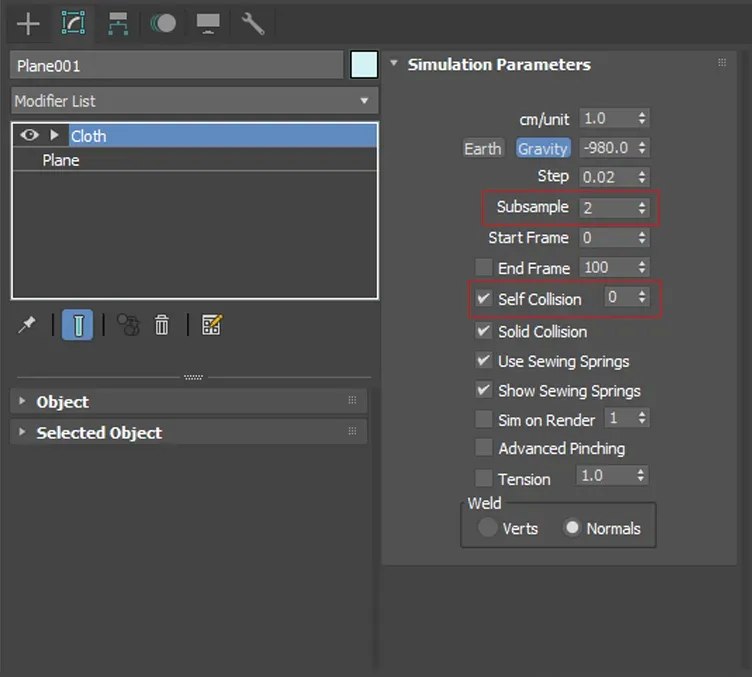Open the object color swatch
The image size is (752, 677).
tap(364, 65)
